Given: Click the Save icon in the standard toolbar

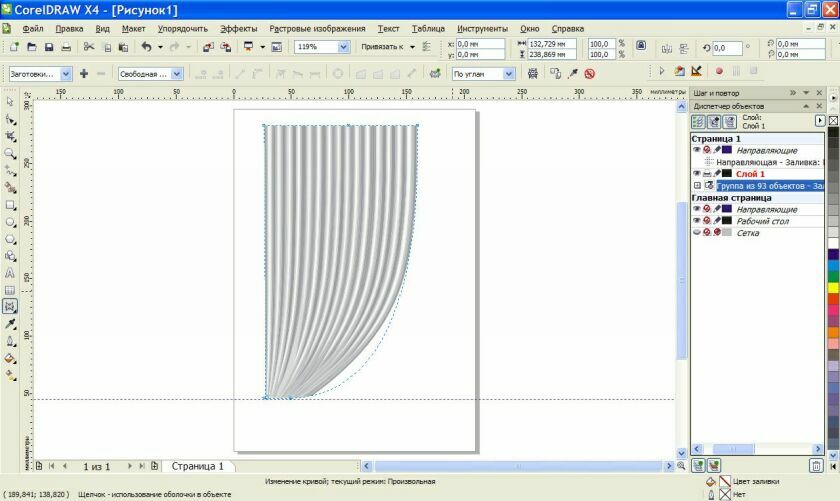Looking at the screenshot, I should point(49,47).
